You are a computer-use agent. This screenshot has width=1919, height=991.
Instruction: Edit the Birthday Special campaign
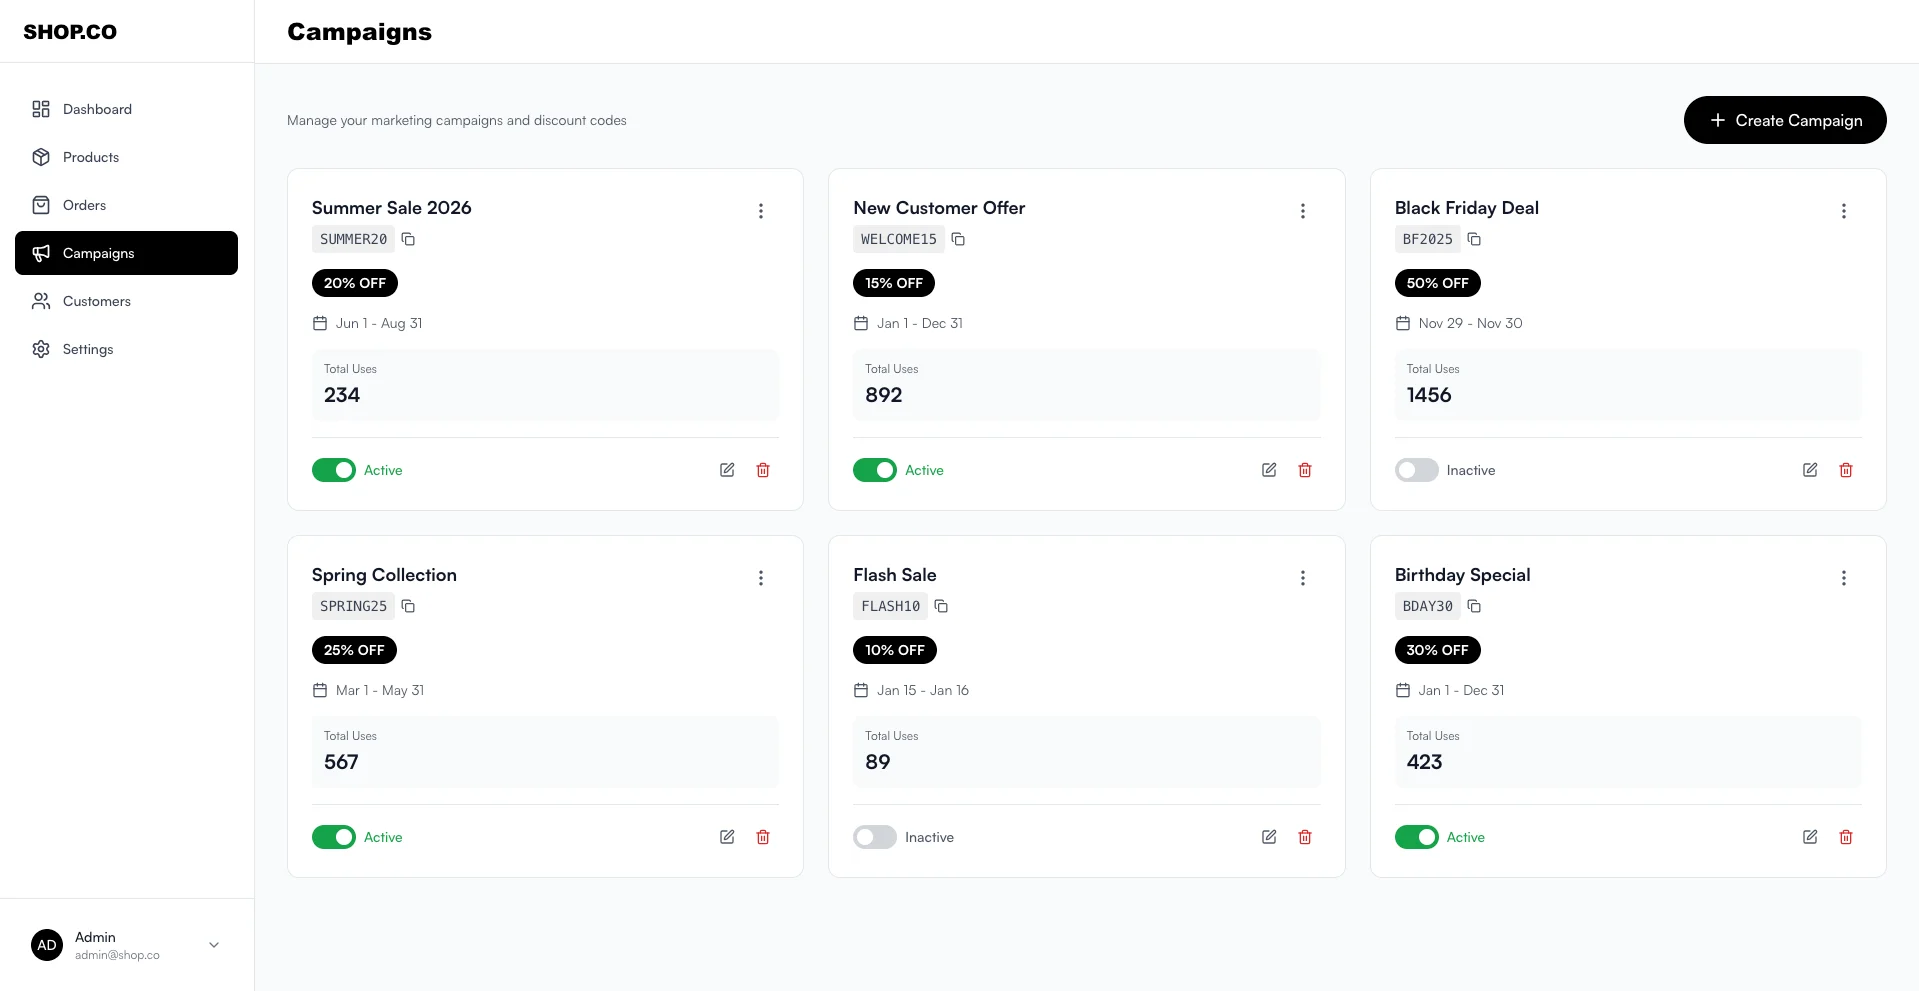[1810, 837]
